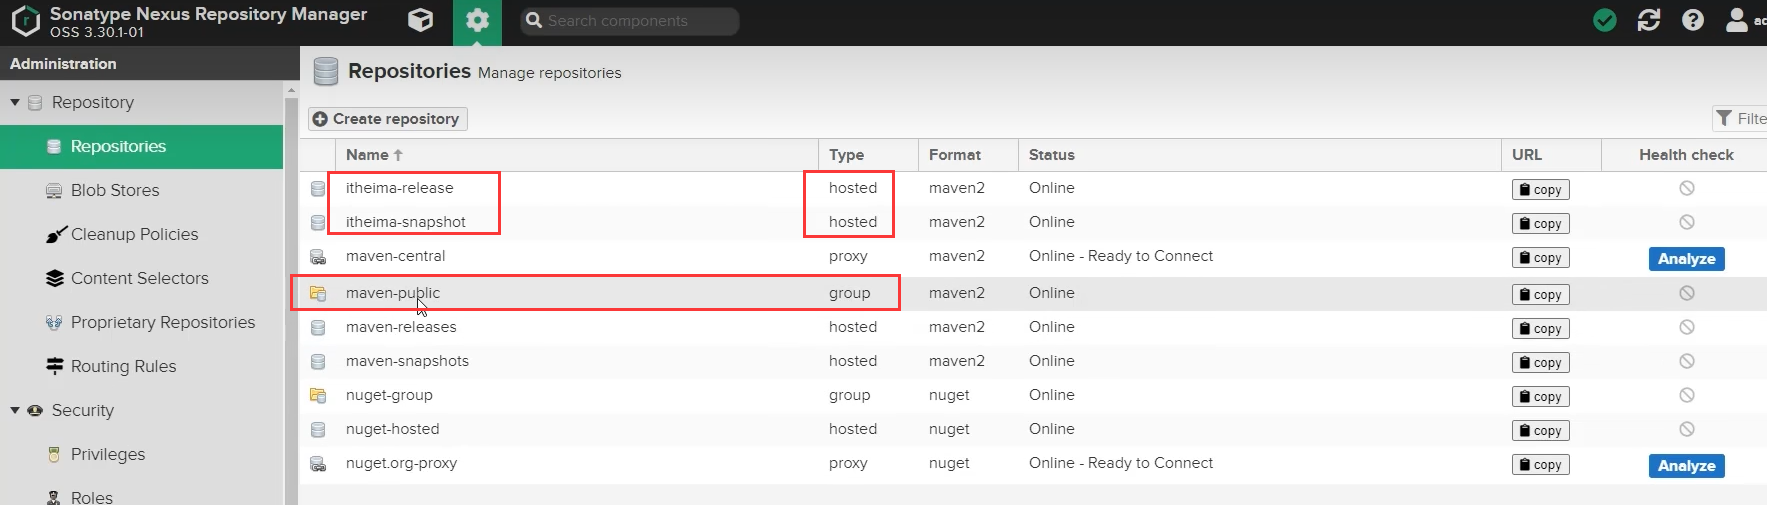Analyze the maven-central repository
1767x505 pixels.
(1686, 259)
